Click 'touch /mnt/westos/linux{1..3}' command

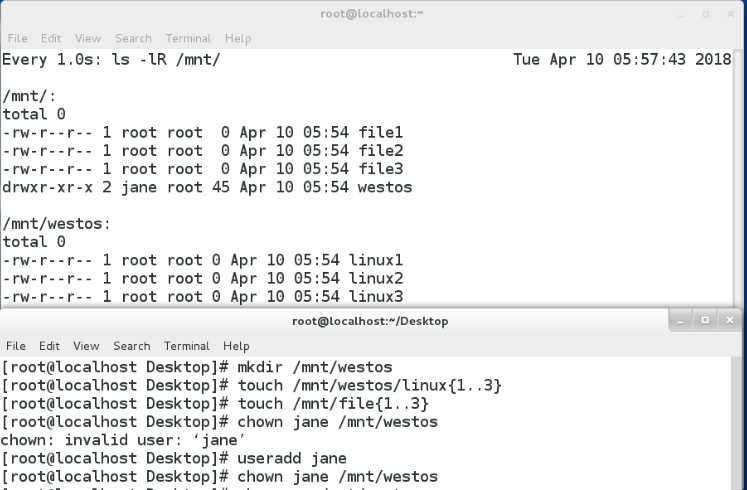369,385
